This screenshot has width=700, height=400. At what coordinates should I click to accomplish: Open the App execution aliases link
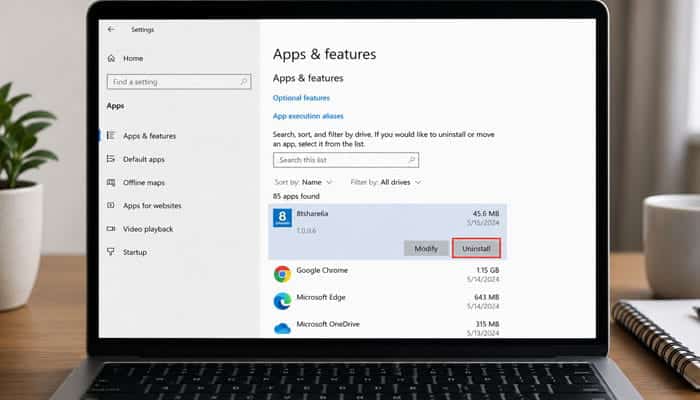pos(308,116)
